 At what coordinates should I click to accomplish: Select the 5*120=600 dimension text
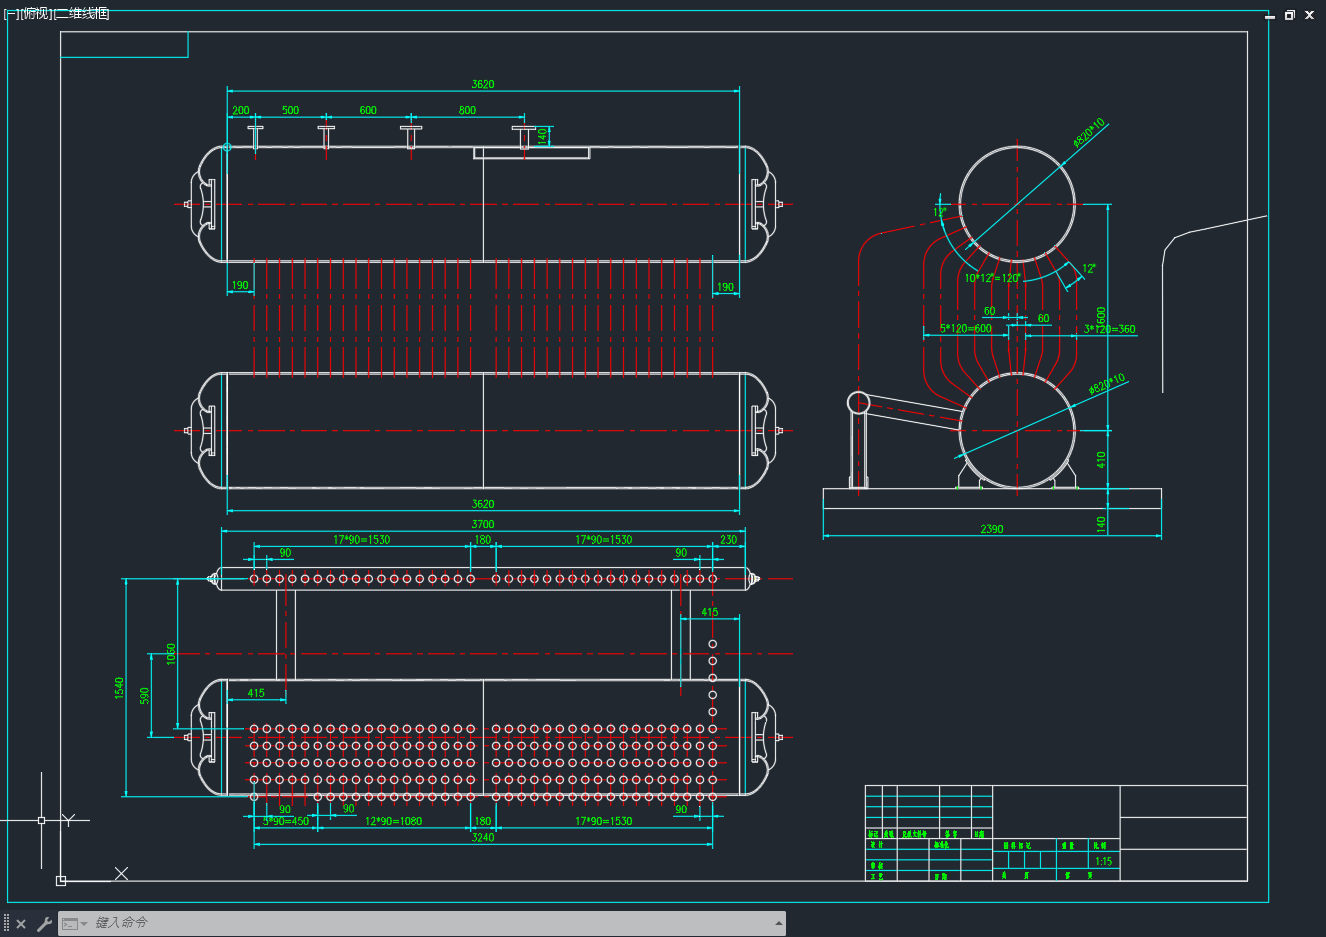[966, 328]
